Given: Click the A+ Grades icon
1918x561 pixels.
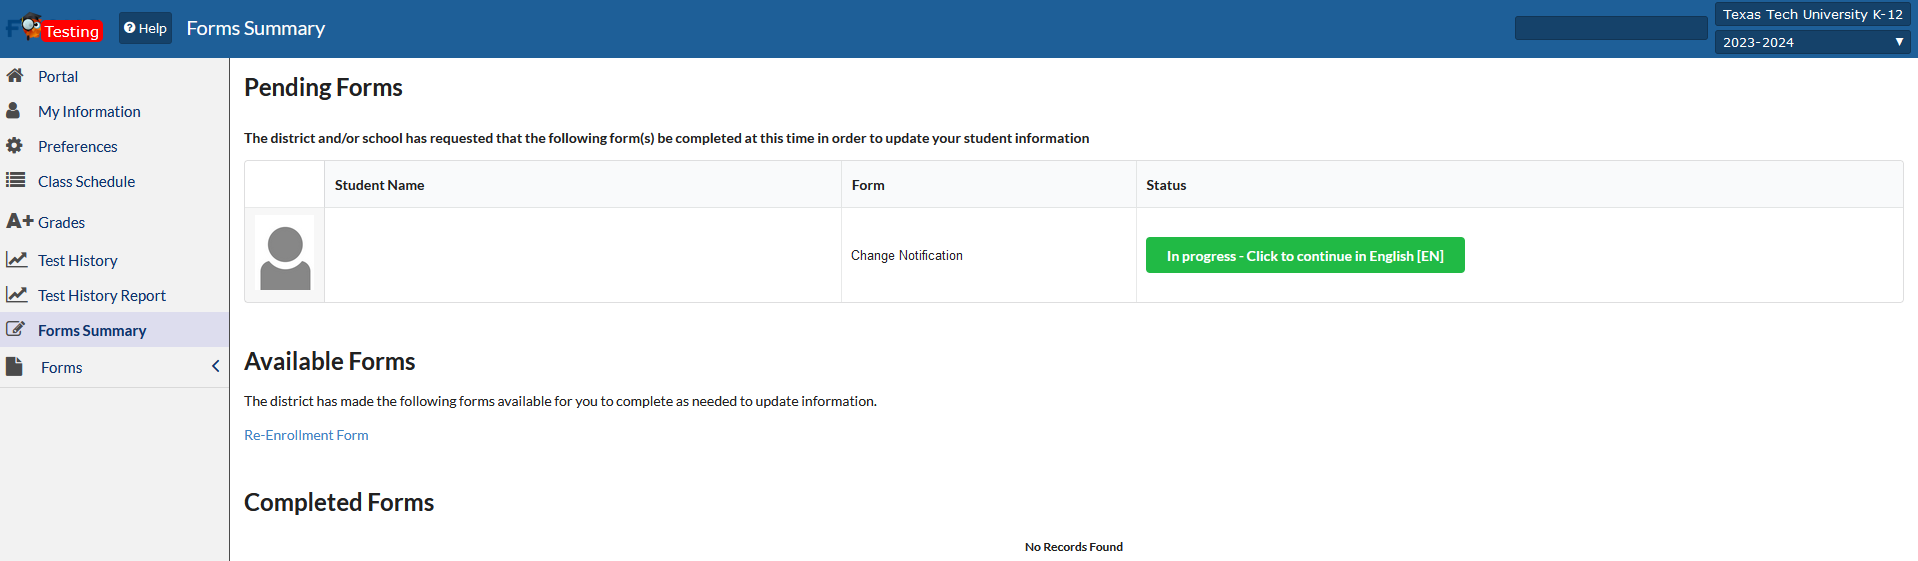Looking at the screenshot, I should (19, 221).
